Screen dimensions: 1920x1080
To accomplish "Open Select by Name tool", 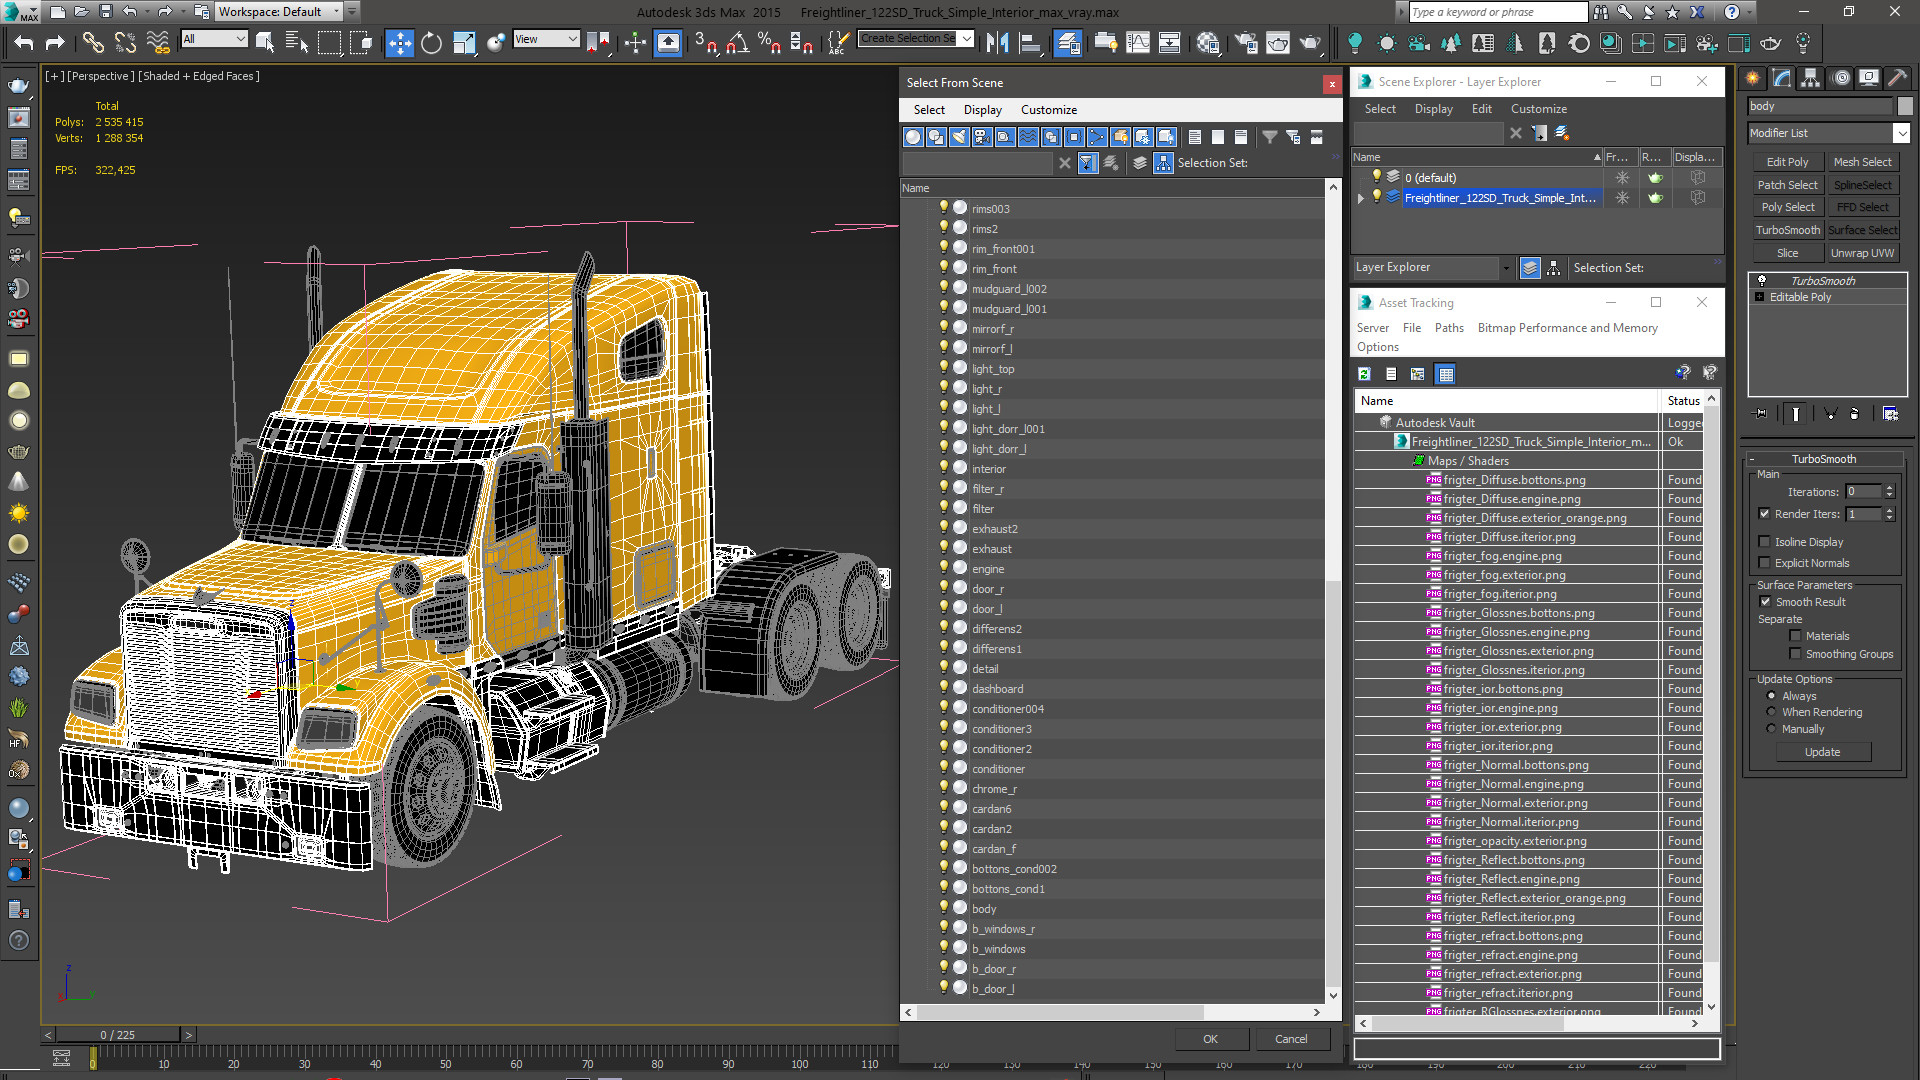I will (297, 42).
